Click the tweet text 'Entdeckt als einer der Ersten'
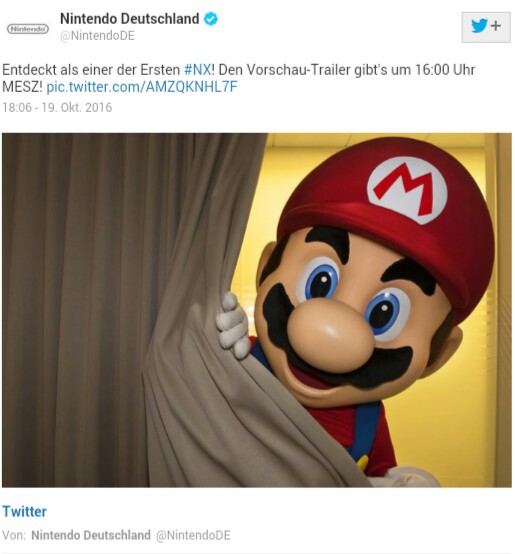This screenshot has width=515, height=554. coord(91,70)
